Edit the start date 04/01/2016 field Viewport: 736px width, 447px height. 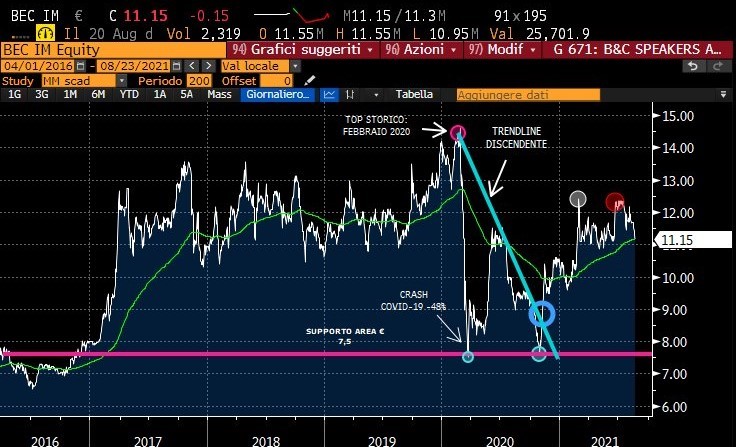click(38, 66)
